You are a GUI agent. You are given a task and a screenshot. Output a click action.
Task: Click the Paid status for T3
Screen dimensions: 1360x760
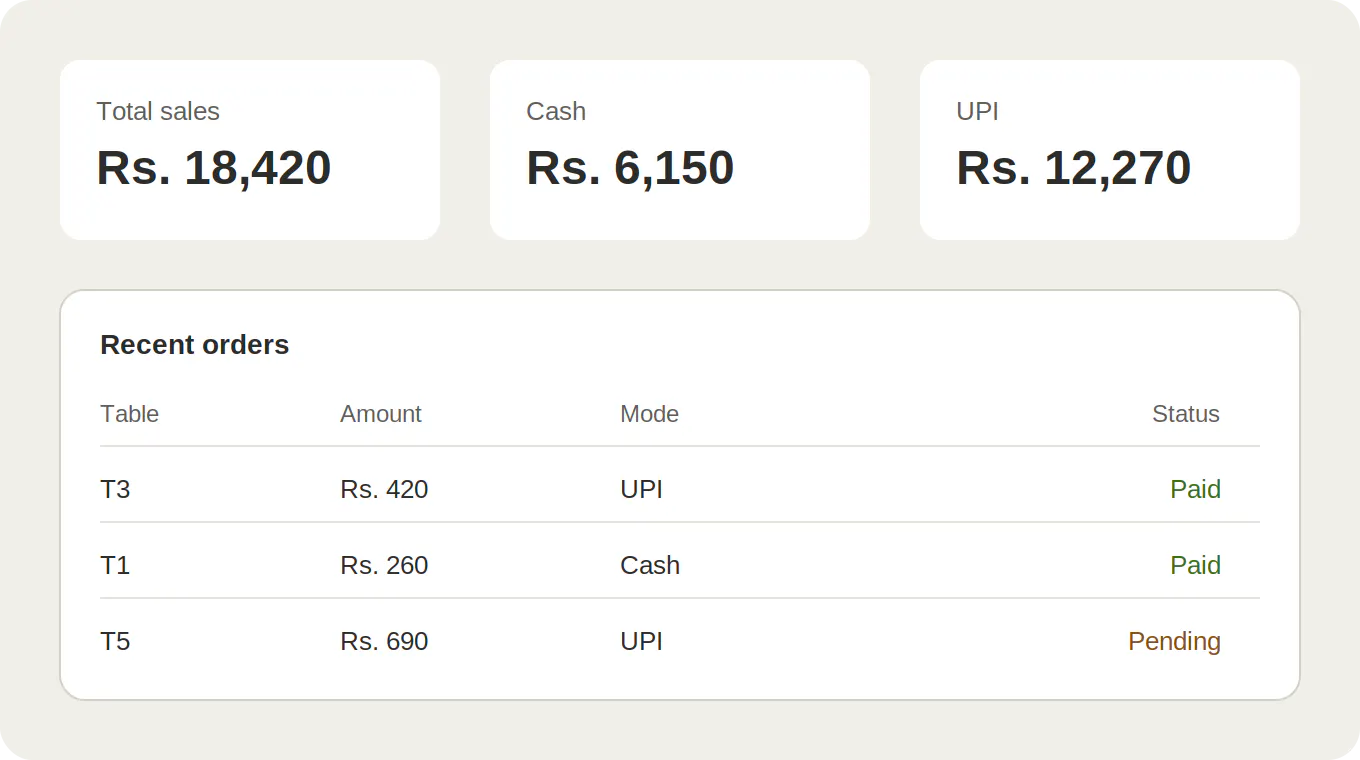(1196, 489)
